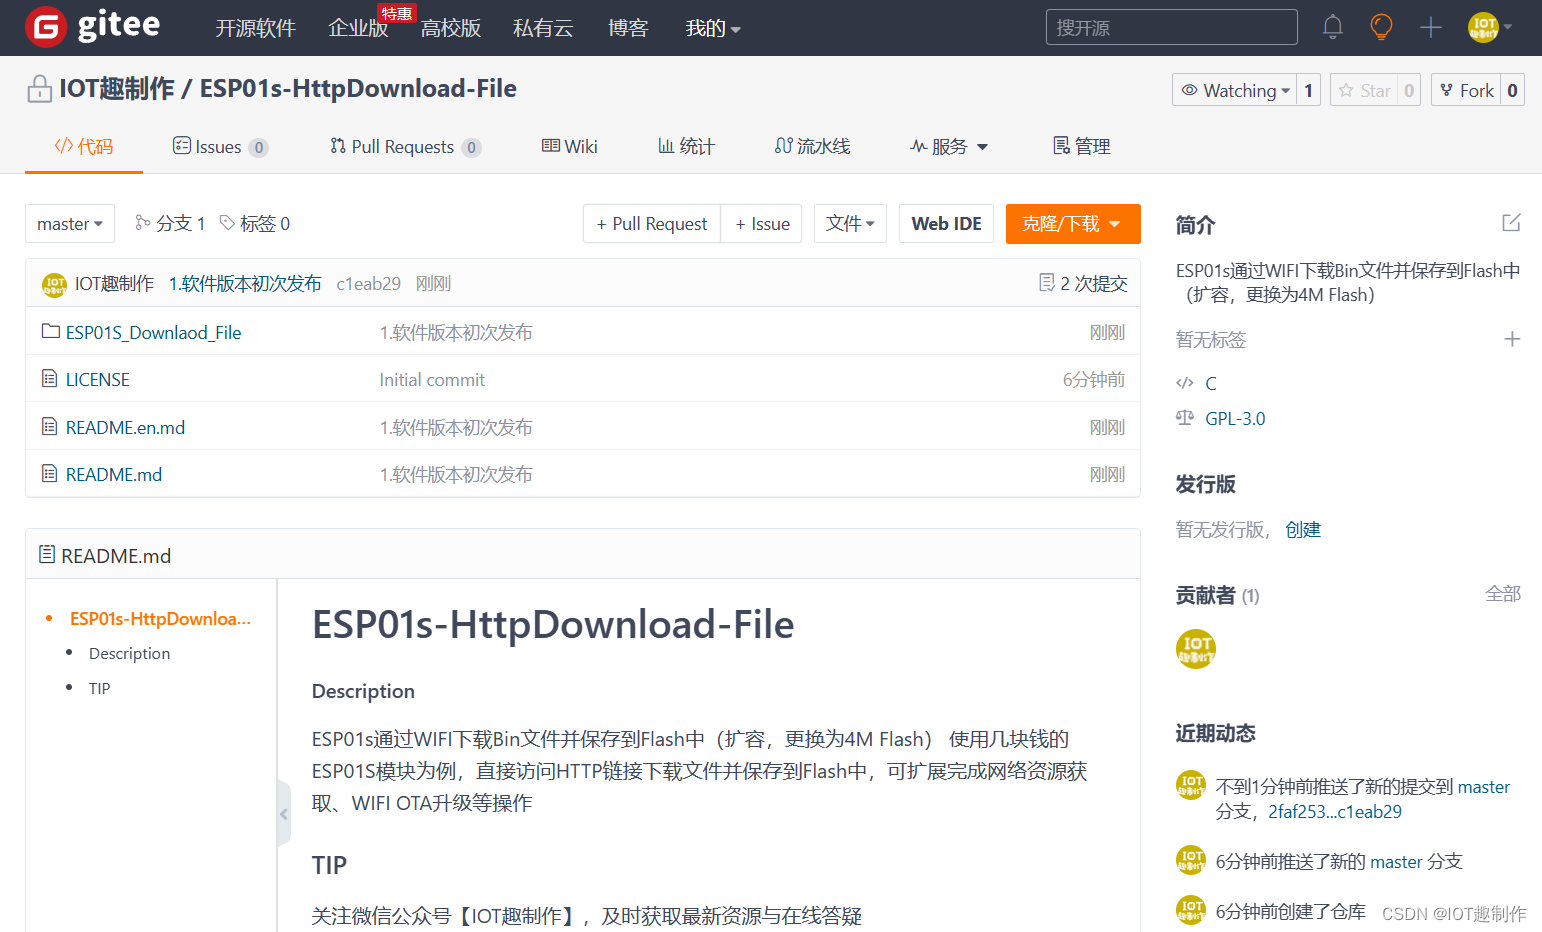Open the LICENSE file
The height and width of the screenshot is (932, 1542).
coord(97,380)
